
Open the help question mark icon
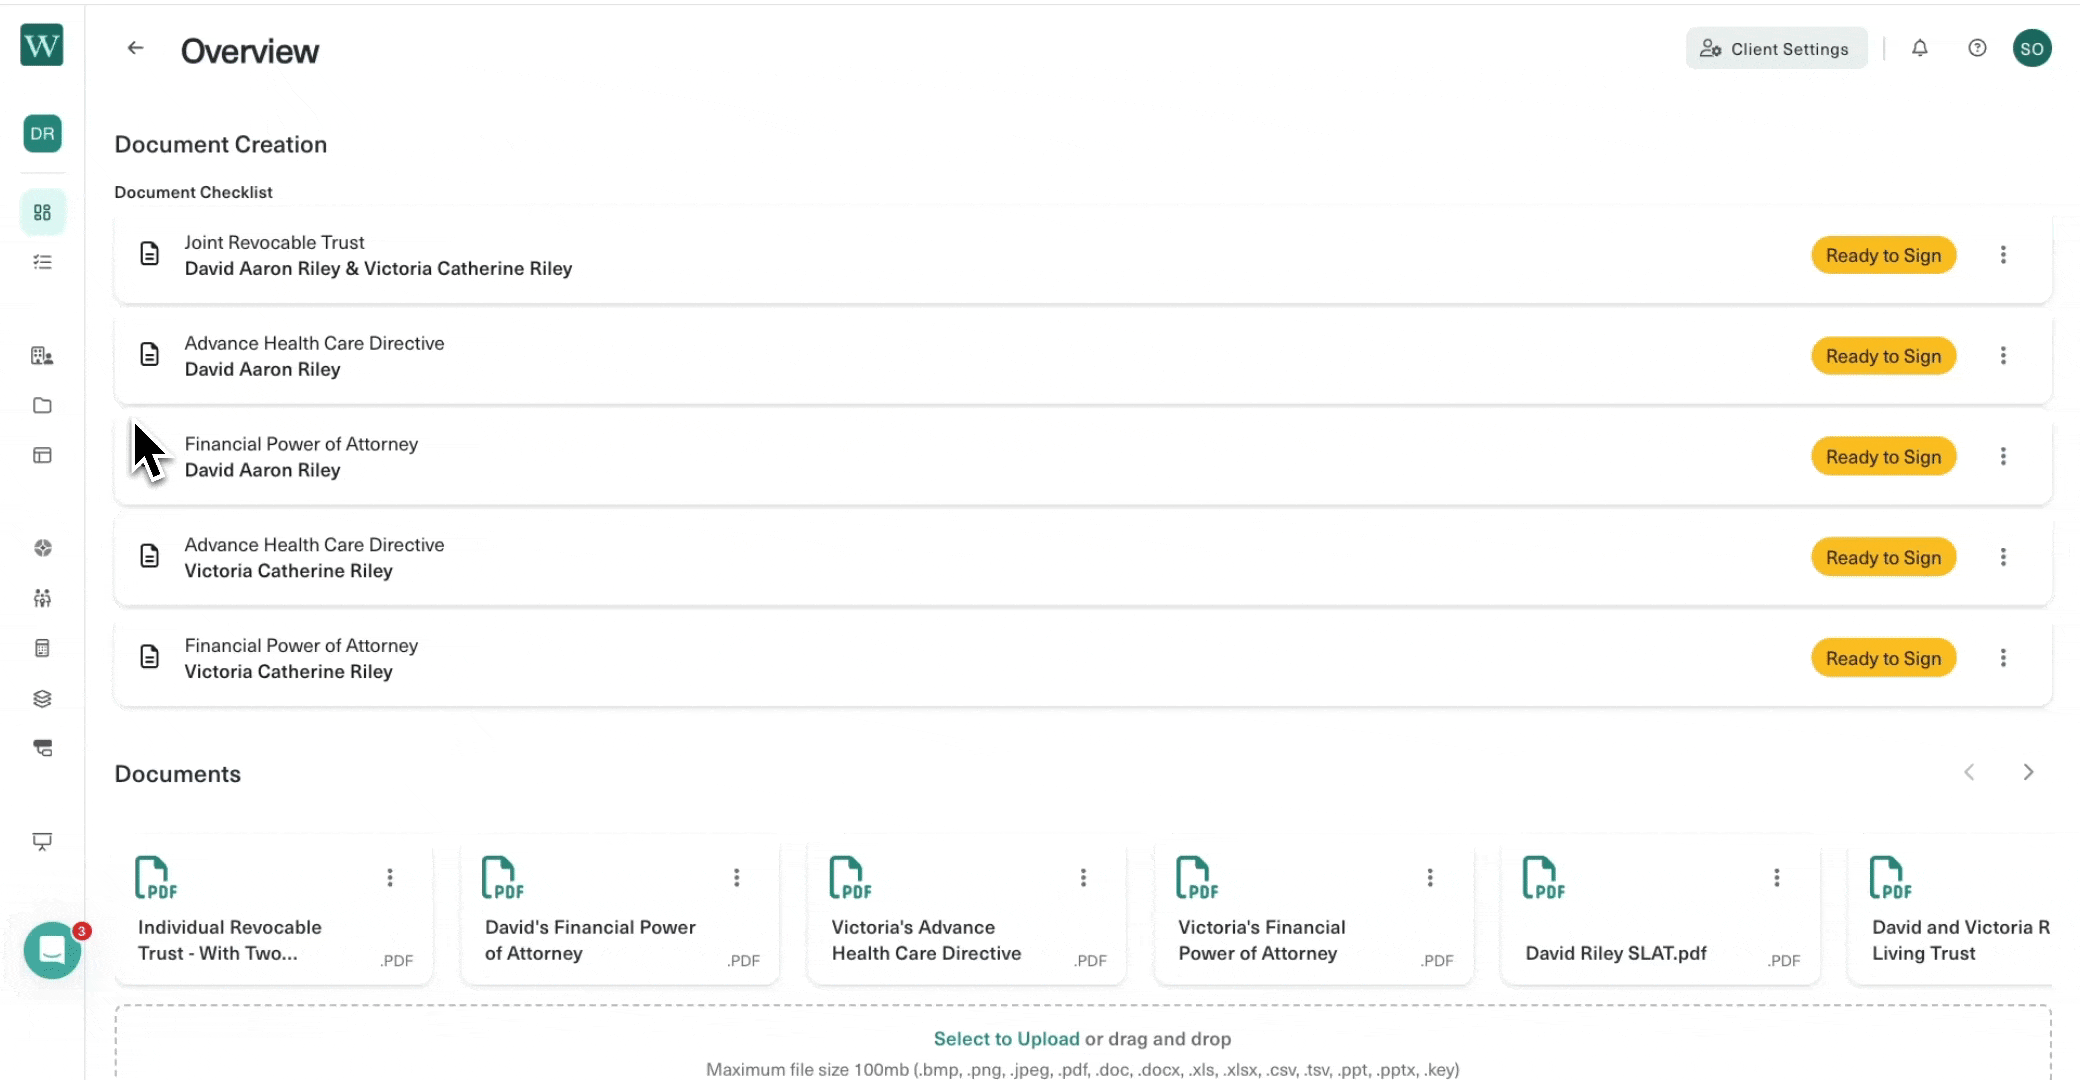coord(1977,48)
